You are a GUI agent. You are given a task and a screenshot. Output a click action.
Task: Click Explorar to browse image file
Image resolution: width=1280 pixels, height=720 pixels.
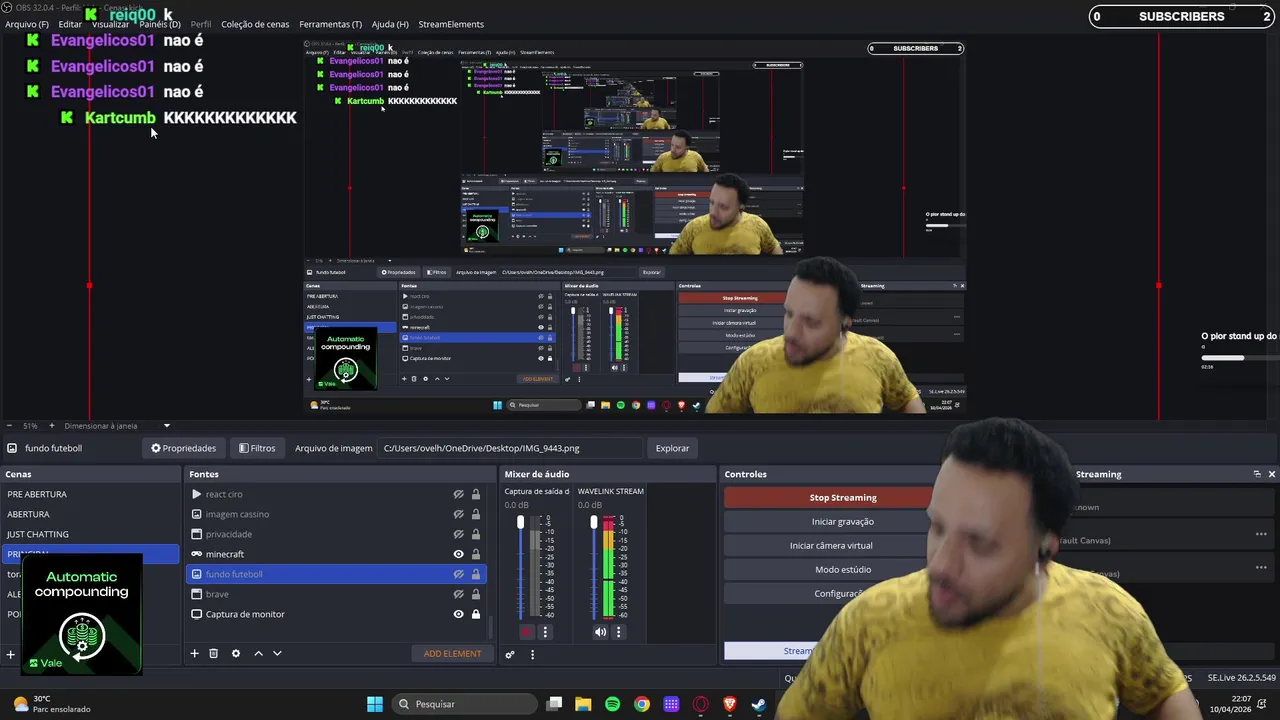click(672, 448)
